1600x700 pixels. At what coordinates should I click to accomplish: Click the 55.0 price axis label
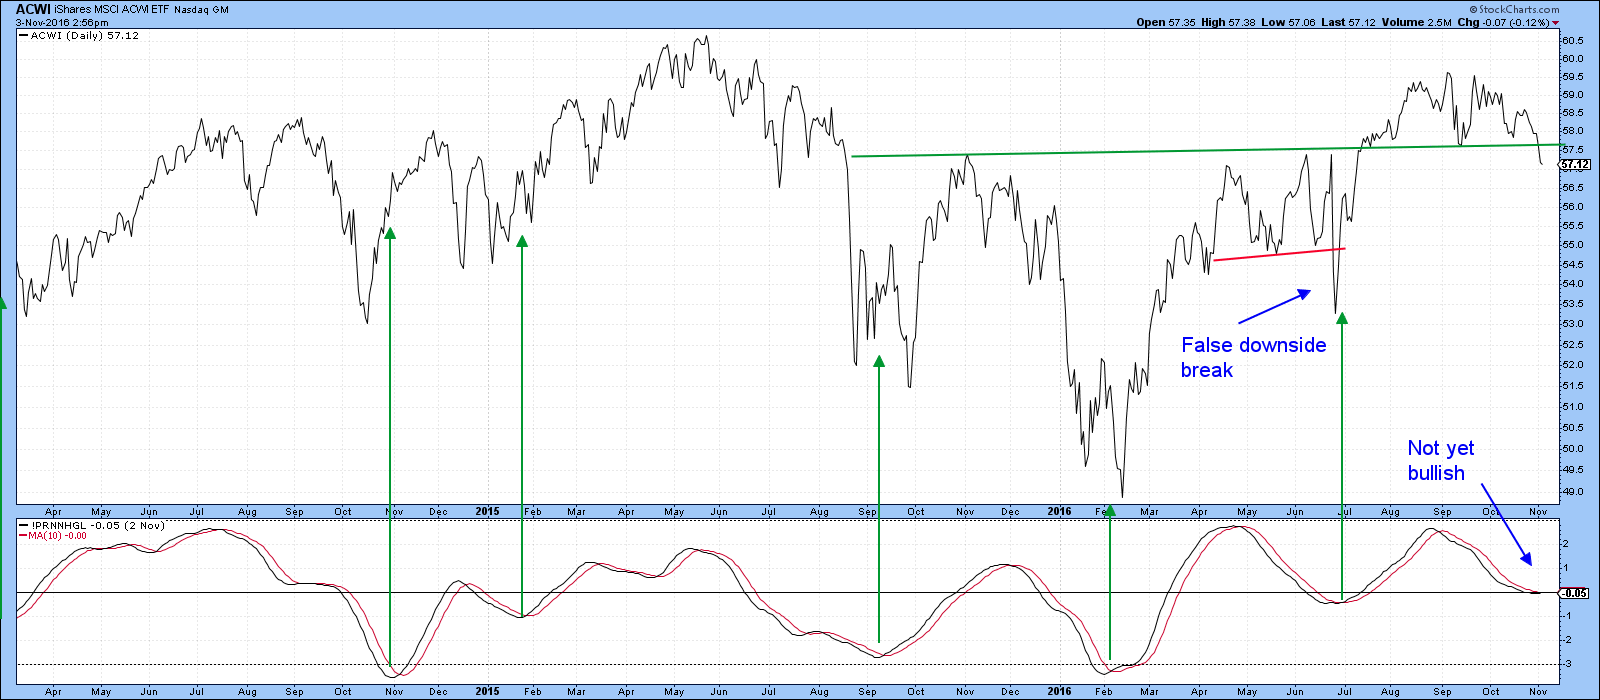(x=1573, y=245)
